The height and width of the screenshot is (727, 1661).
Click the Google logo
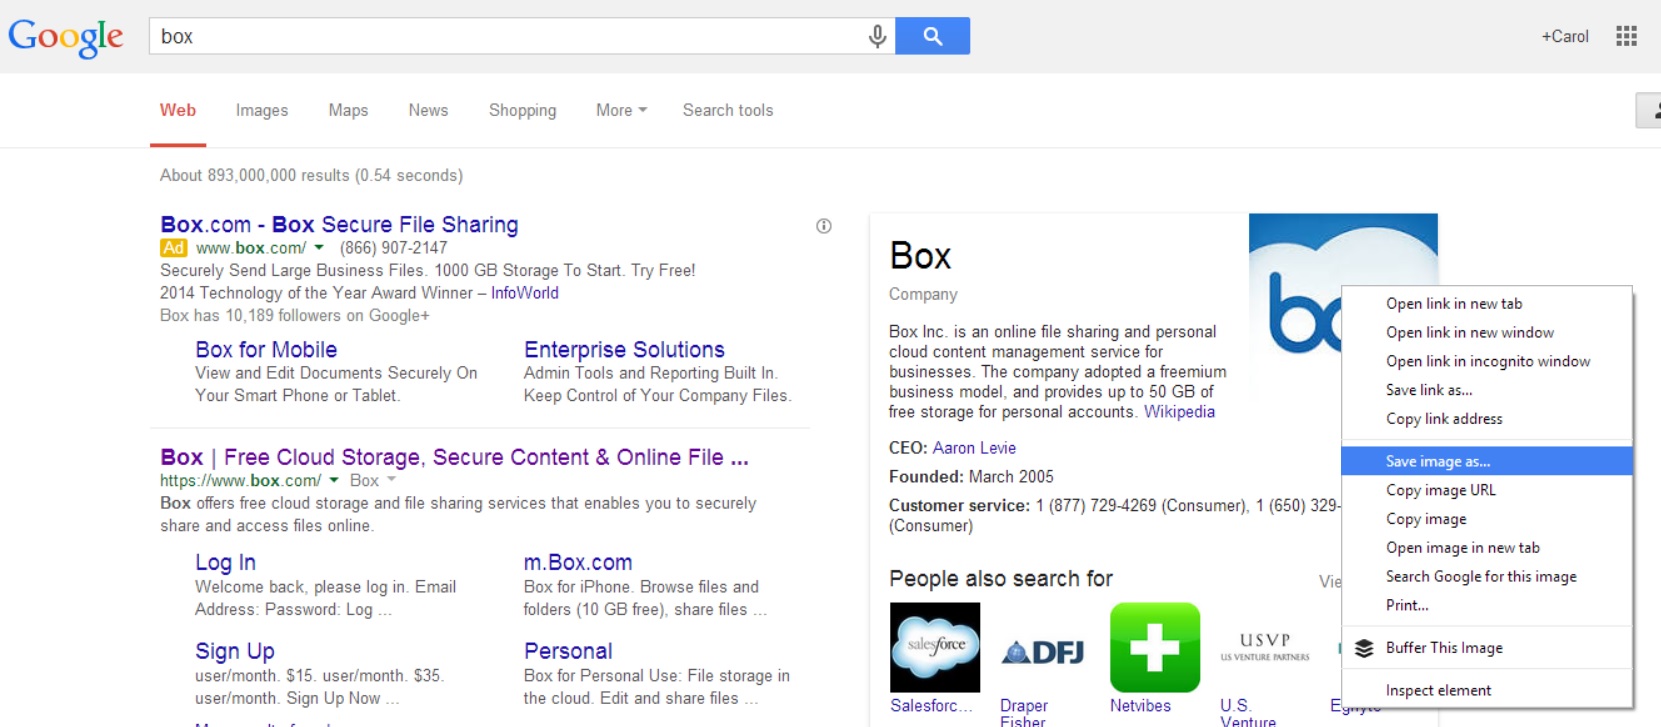(x=66, y=37)
